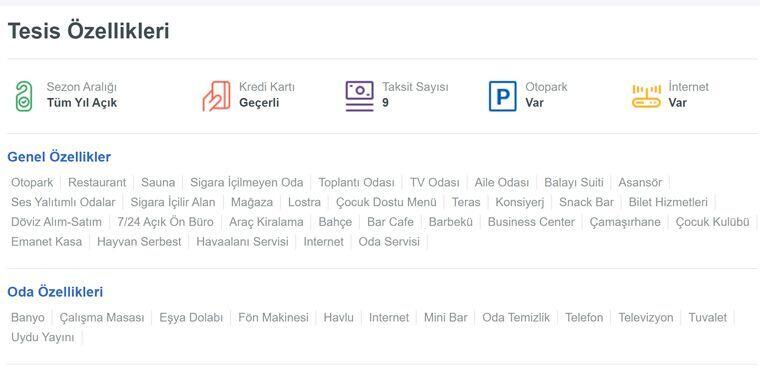
Task: Click '7/24 Açık Ön Büro' feature
Action: pos(165,222)
